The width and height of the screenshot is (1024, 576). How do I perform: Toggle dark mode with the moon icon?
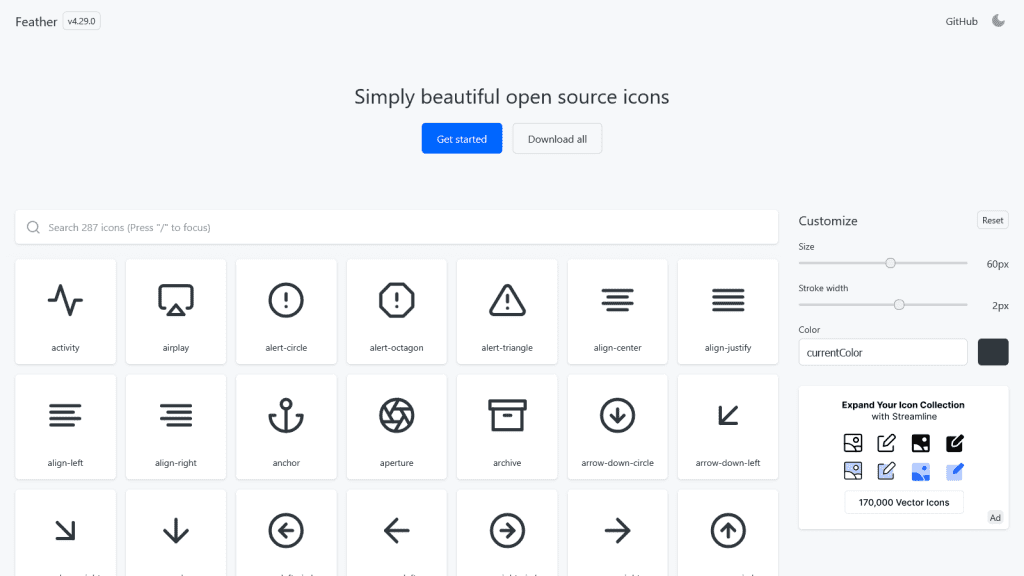pyautogui.click(x=997, y=20)
